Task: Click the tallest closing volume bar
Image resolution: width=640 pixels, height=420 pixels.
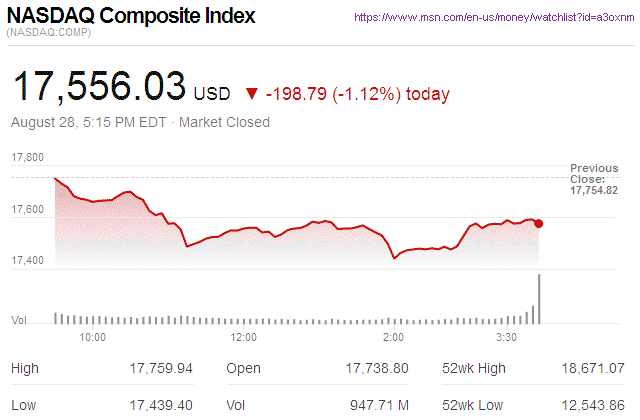Action: (539, 298)
